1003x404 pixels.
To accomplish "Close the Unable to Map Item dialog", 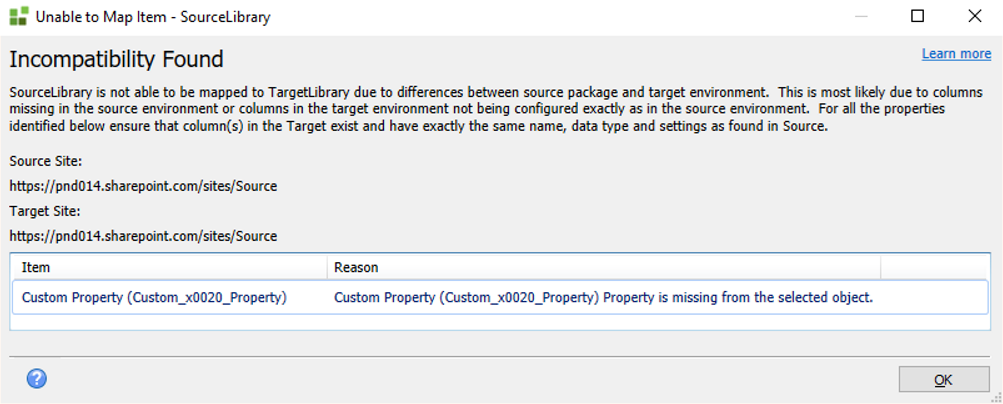I will click(x=973, y=16).
